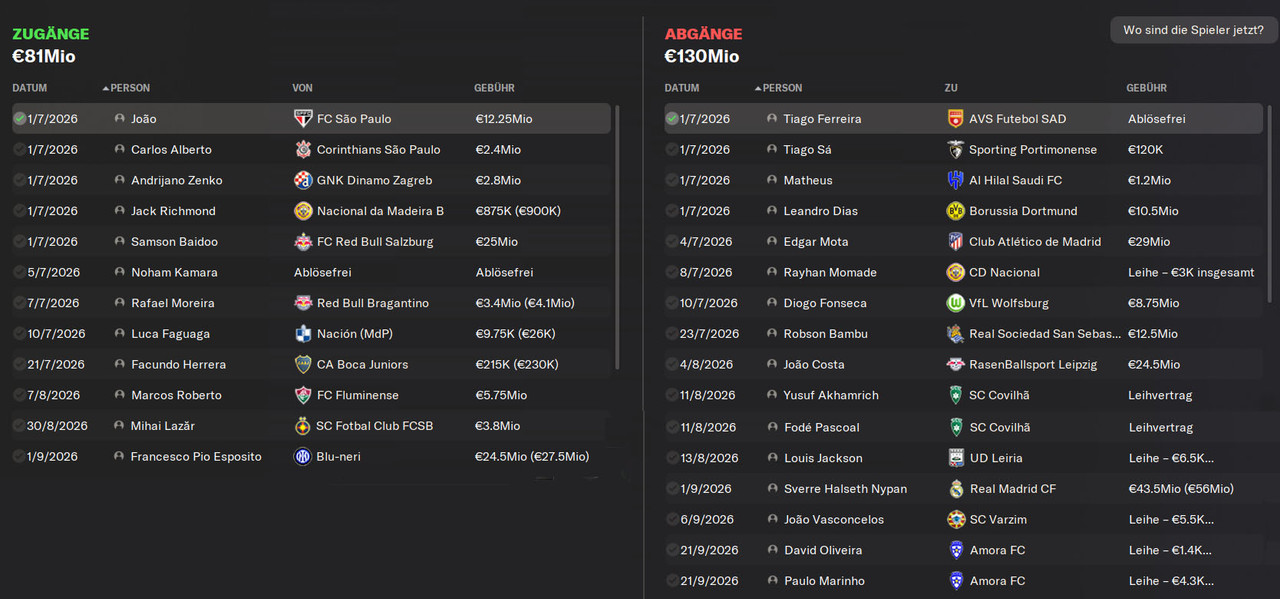Sort Zugänge table by Gebühr column

click(x=494, y=88)
